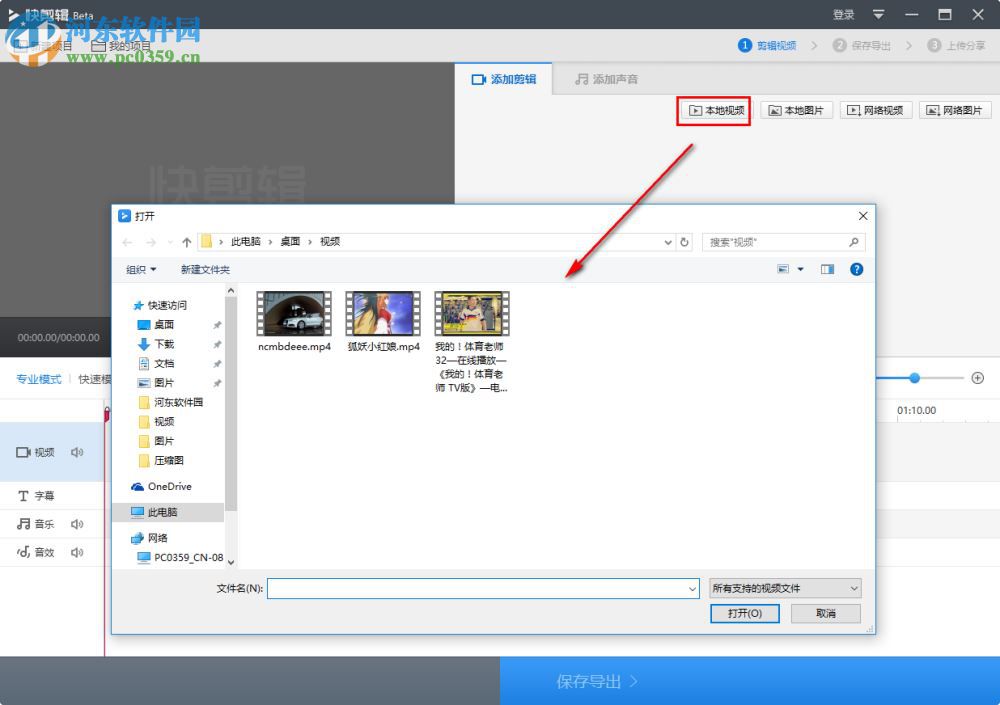Open the title bar dropdown menu arrow

(x=878, y=14)
